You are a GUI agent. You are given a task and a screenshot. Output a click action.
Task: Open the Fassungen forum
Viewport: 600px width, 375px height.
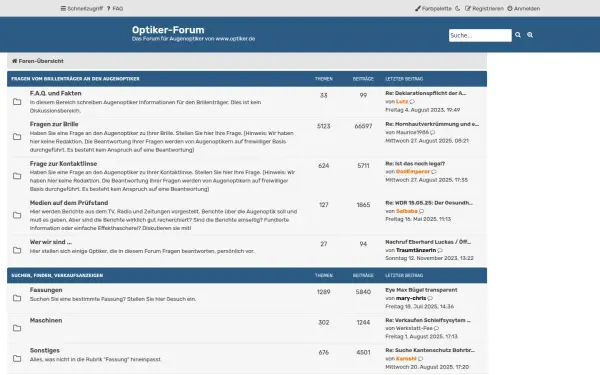(x=46, y=290)
